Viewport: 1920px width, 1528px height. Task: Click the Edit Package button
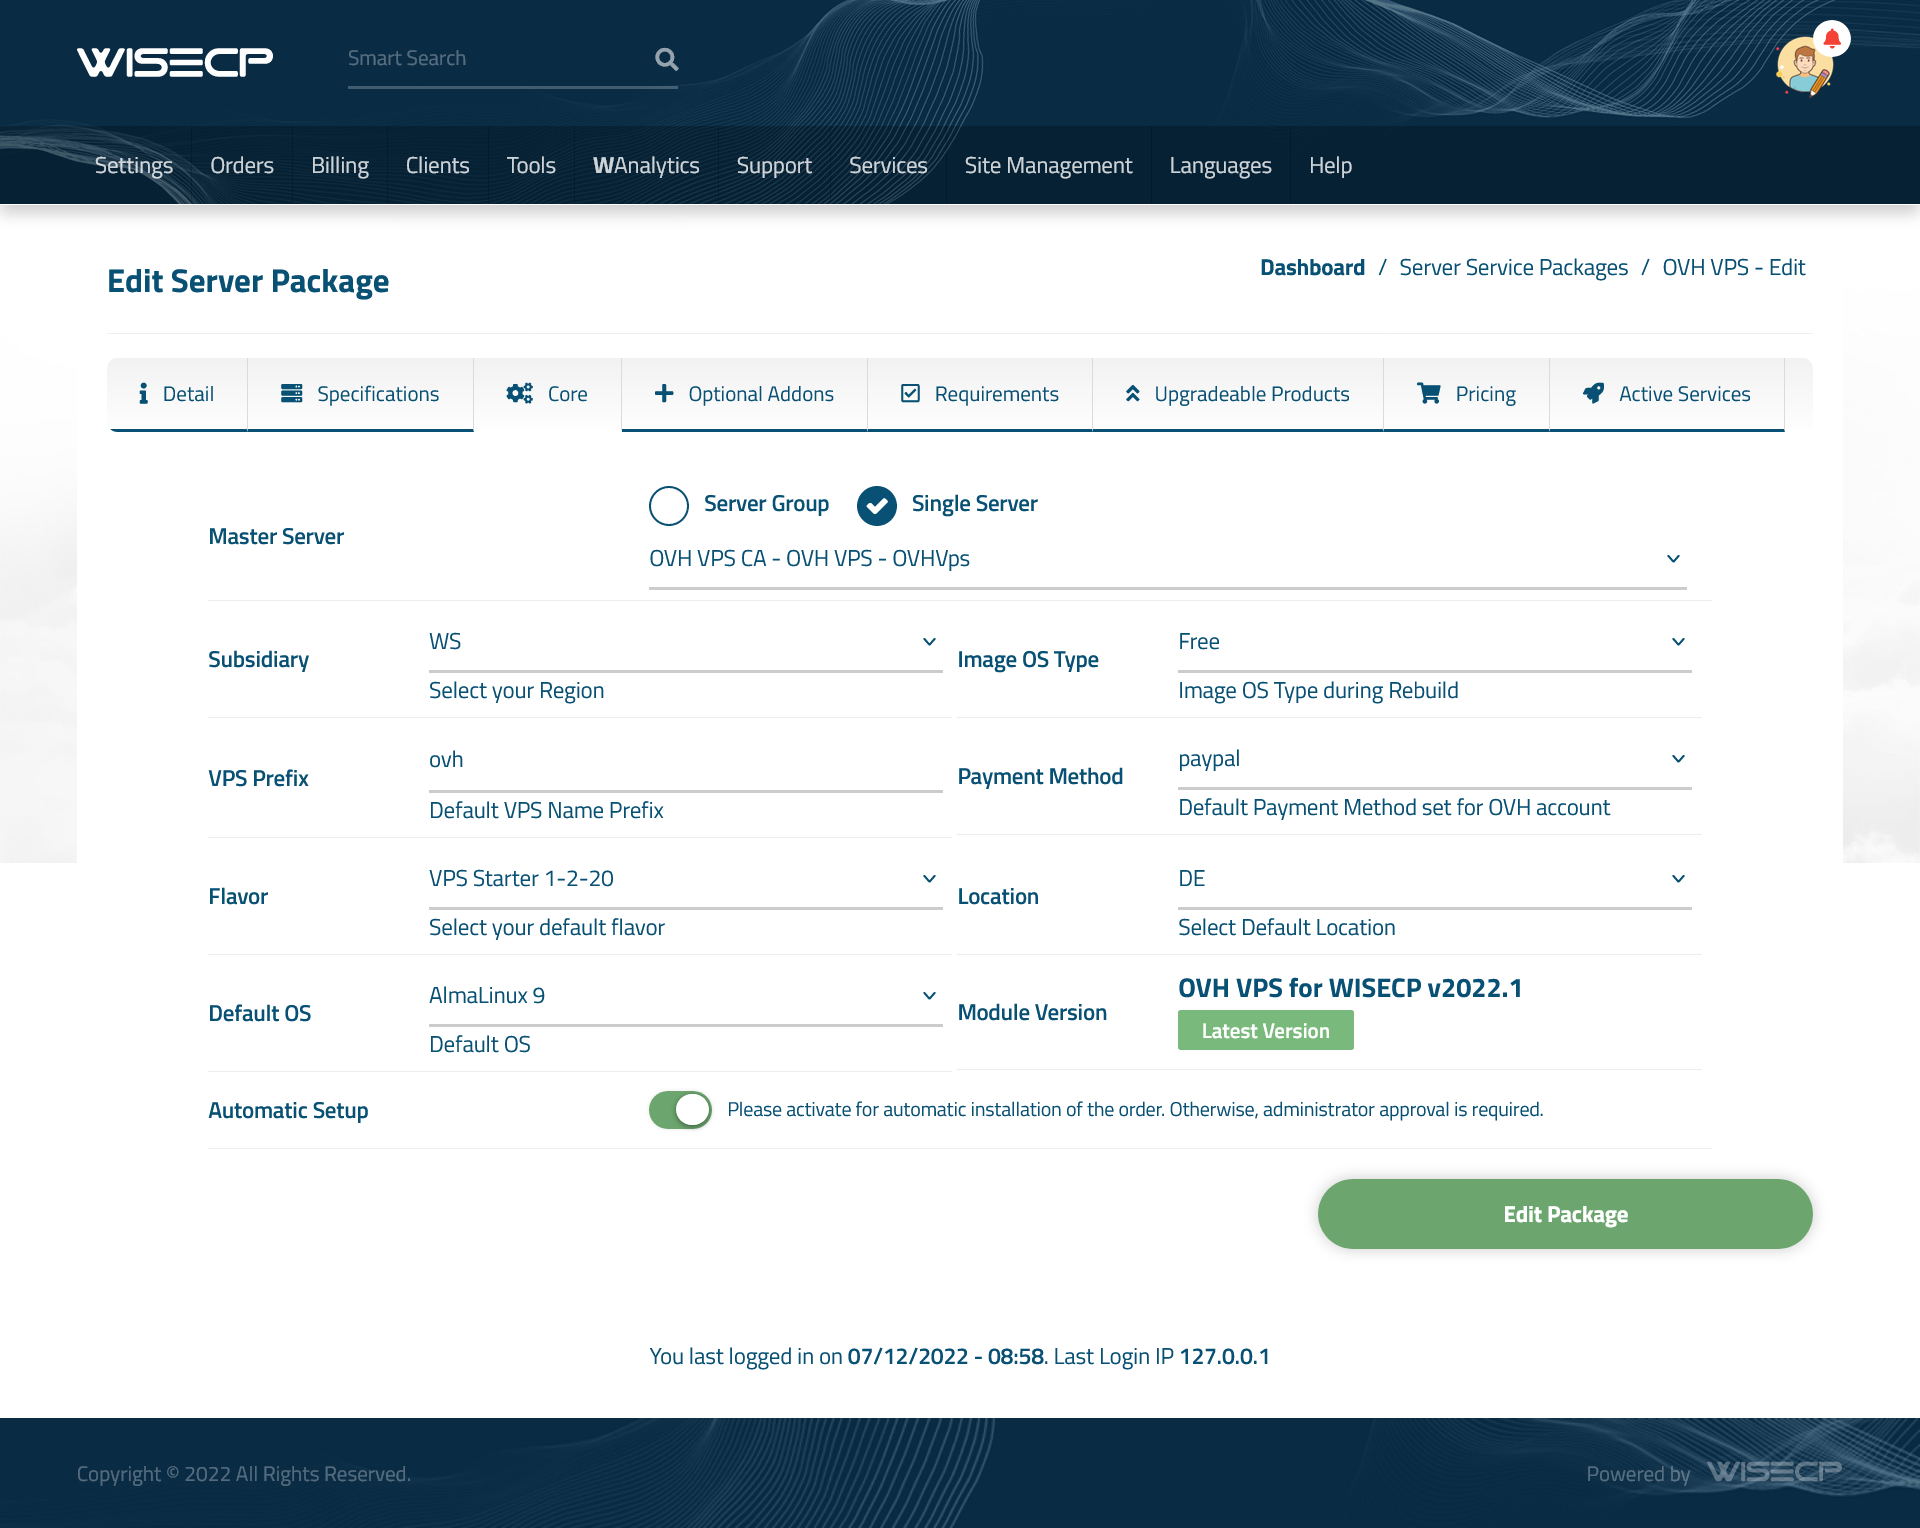click(1565, 1214)
